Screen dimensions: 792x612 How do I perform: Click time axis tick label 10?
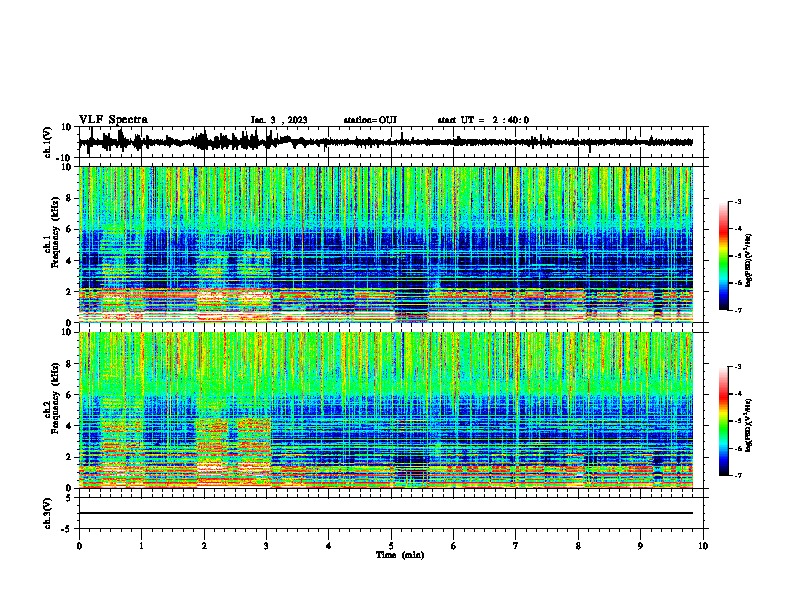703,546
